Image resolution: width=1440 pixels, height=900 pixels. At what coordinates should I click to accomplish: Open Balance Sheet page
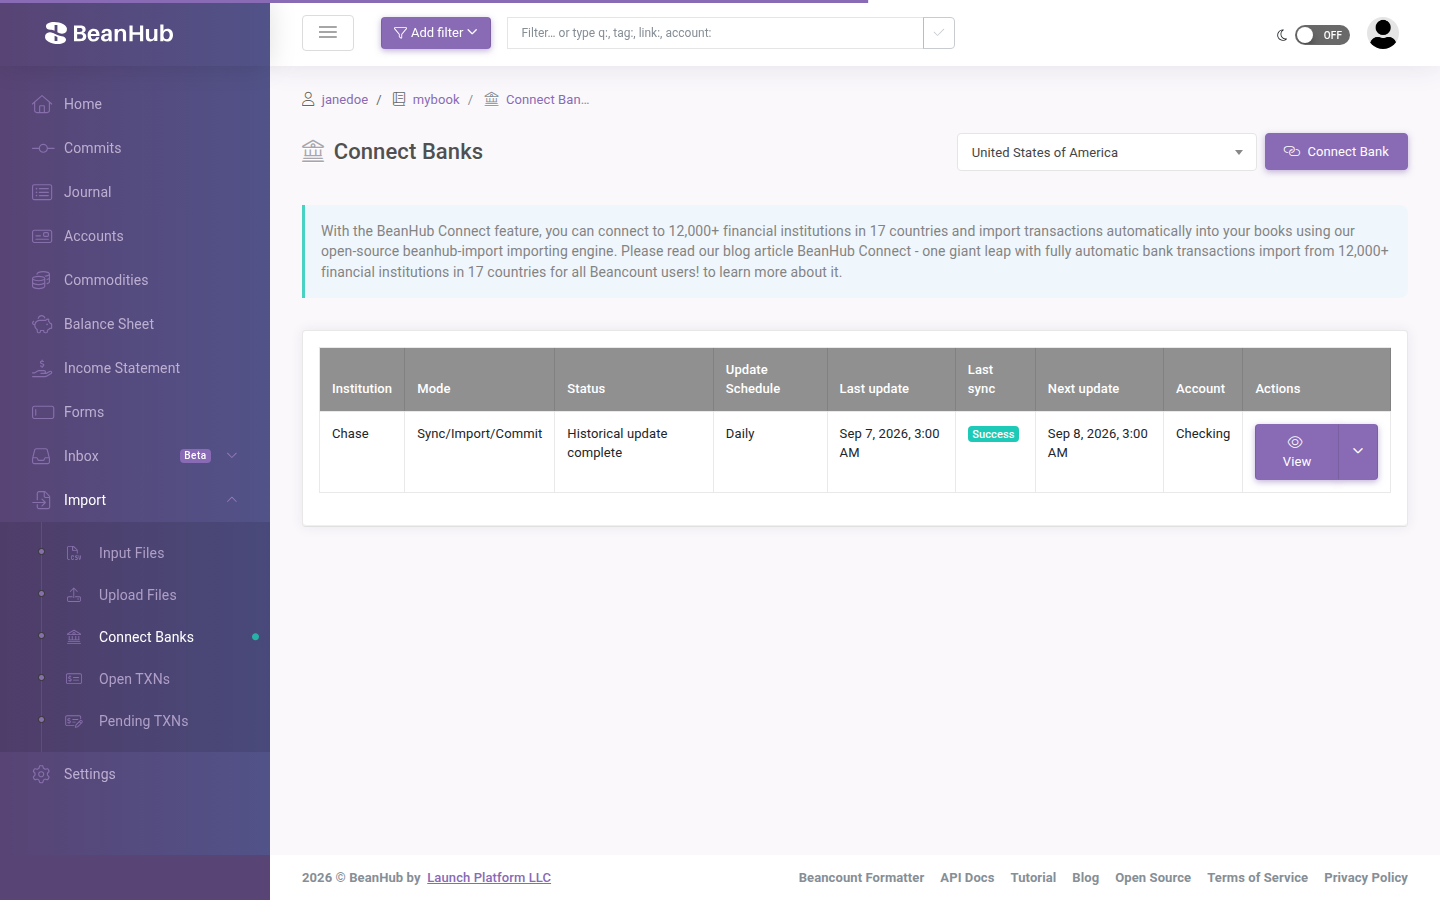tap(135, 324)
